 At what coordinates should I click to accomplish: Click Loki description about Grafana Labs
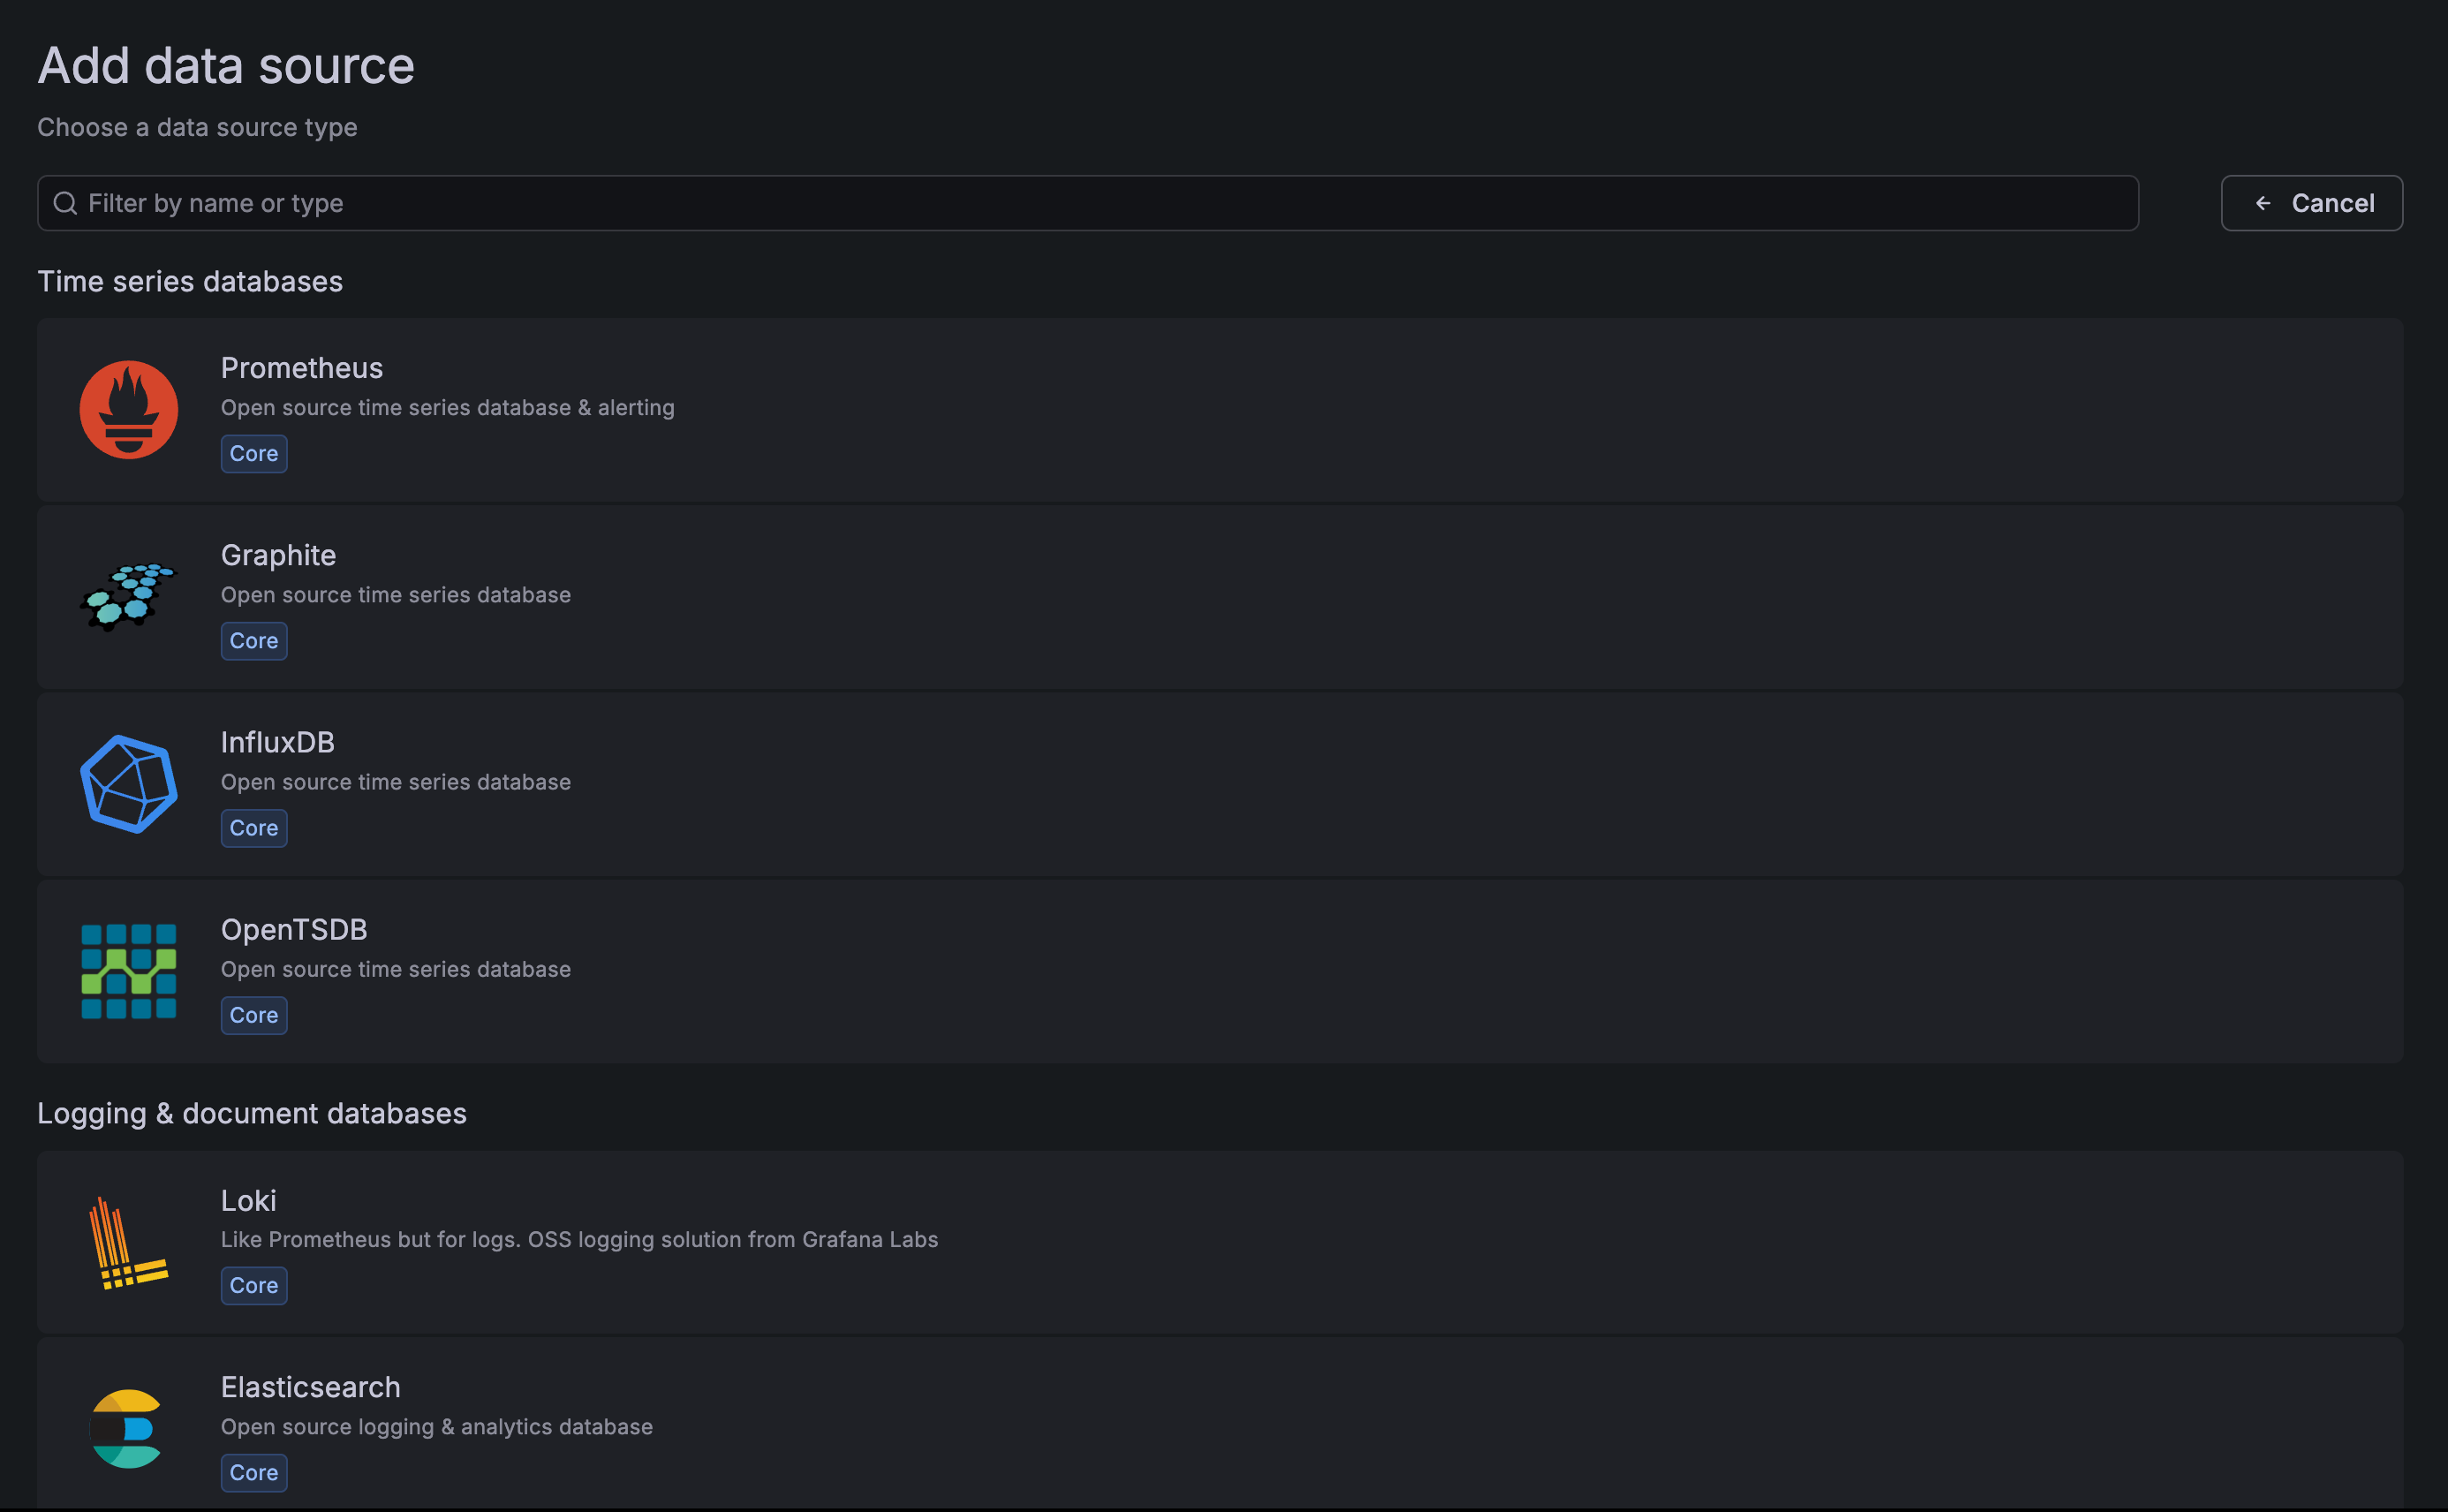click(579, 1240)
